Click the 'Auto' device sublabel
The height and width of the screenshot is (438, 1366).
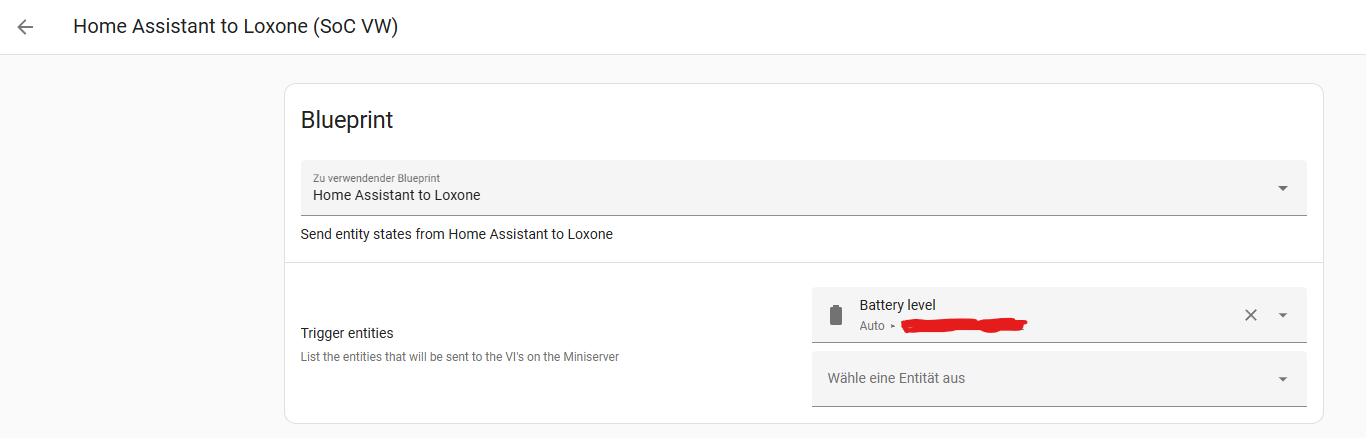pos(872,326)
